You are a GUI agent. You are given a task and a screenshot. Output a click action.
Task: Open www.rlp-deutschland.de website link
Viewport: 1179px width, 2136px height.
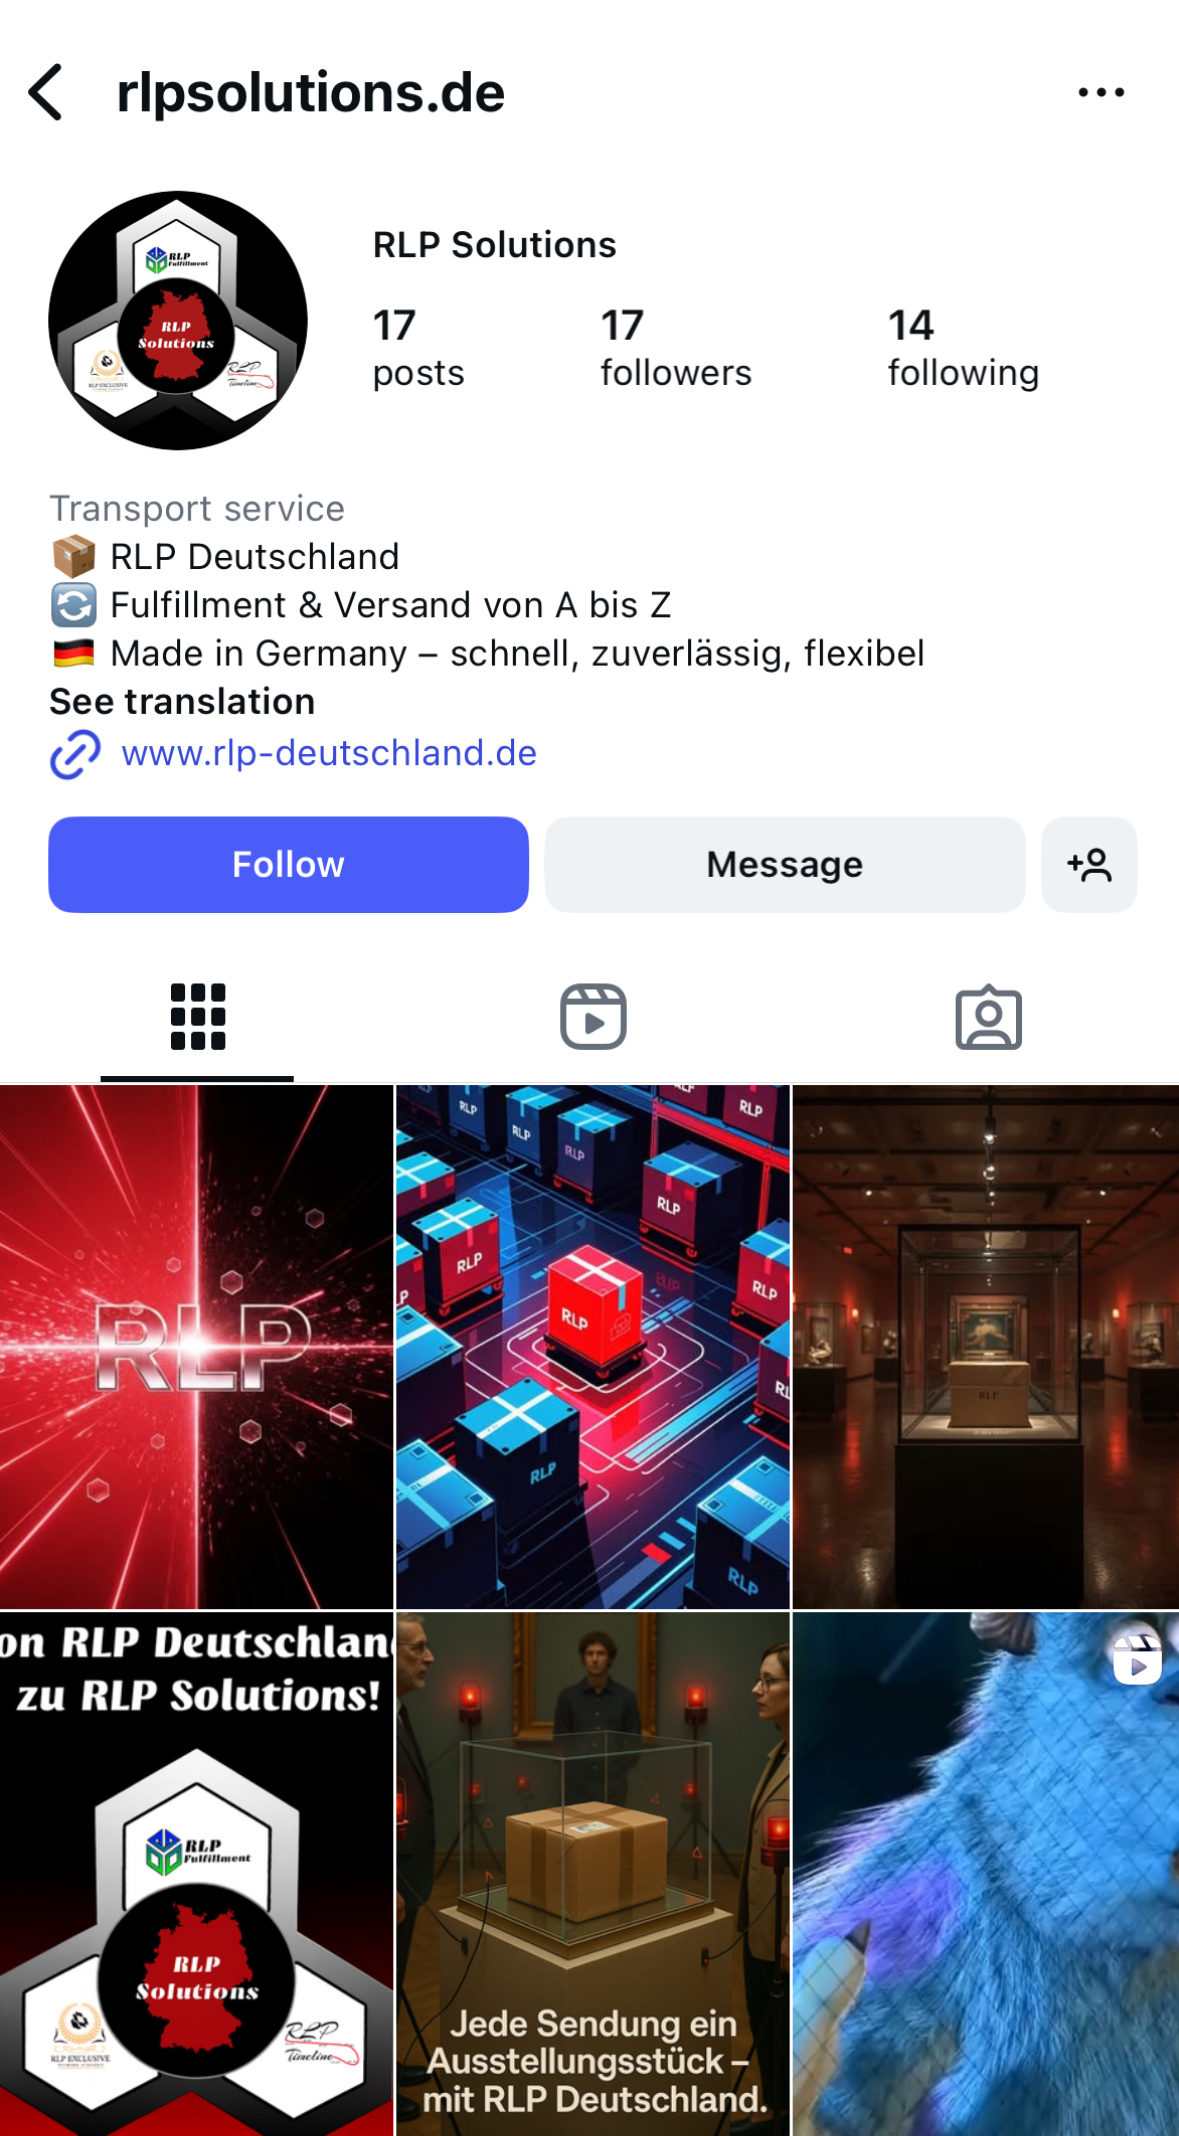(329, 753)
